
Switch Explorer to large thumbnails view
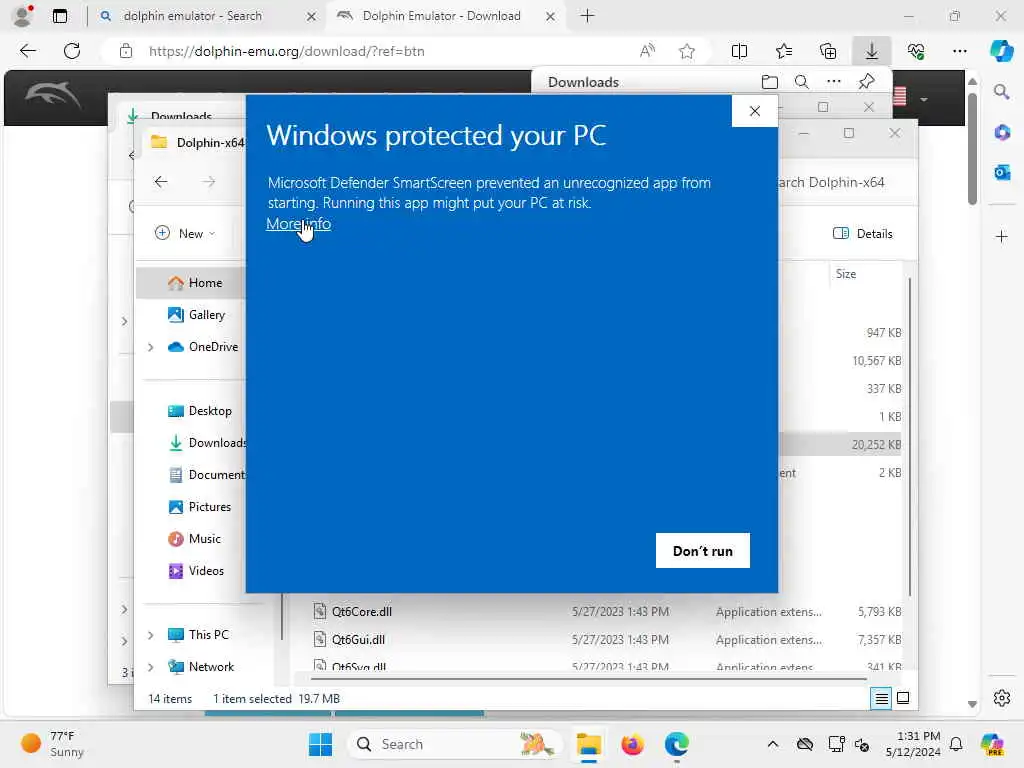point(903,699)
